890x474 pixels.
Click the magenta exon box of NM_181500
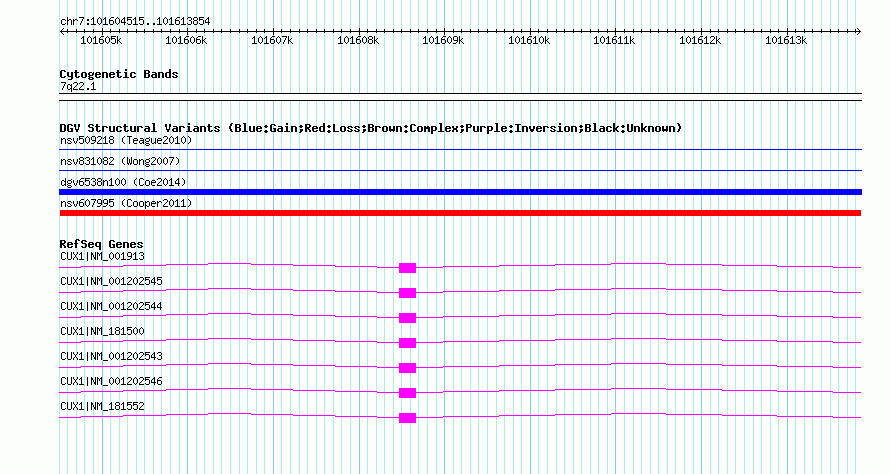click(408, 343)
